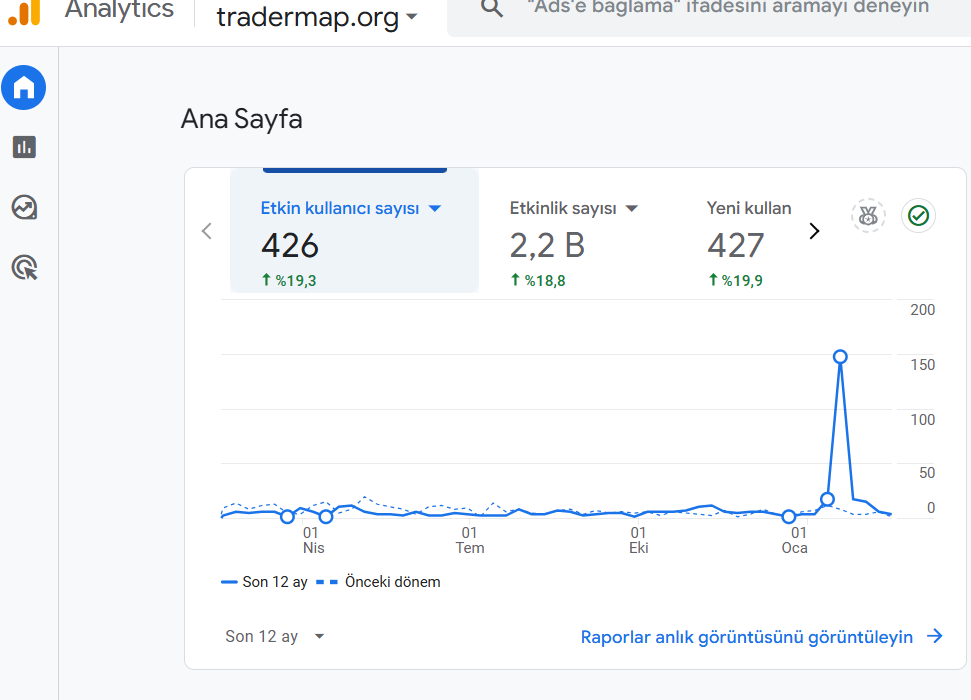Open the Son 12 ay date range dropdown
Image resolution: width=971 pixels, height=700 pixels.
(x=274, y=636)
